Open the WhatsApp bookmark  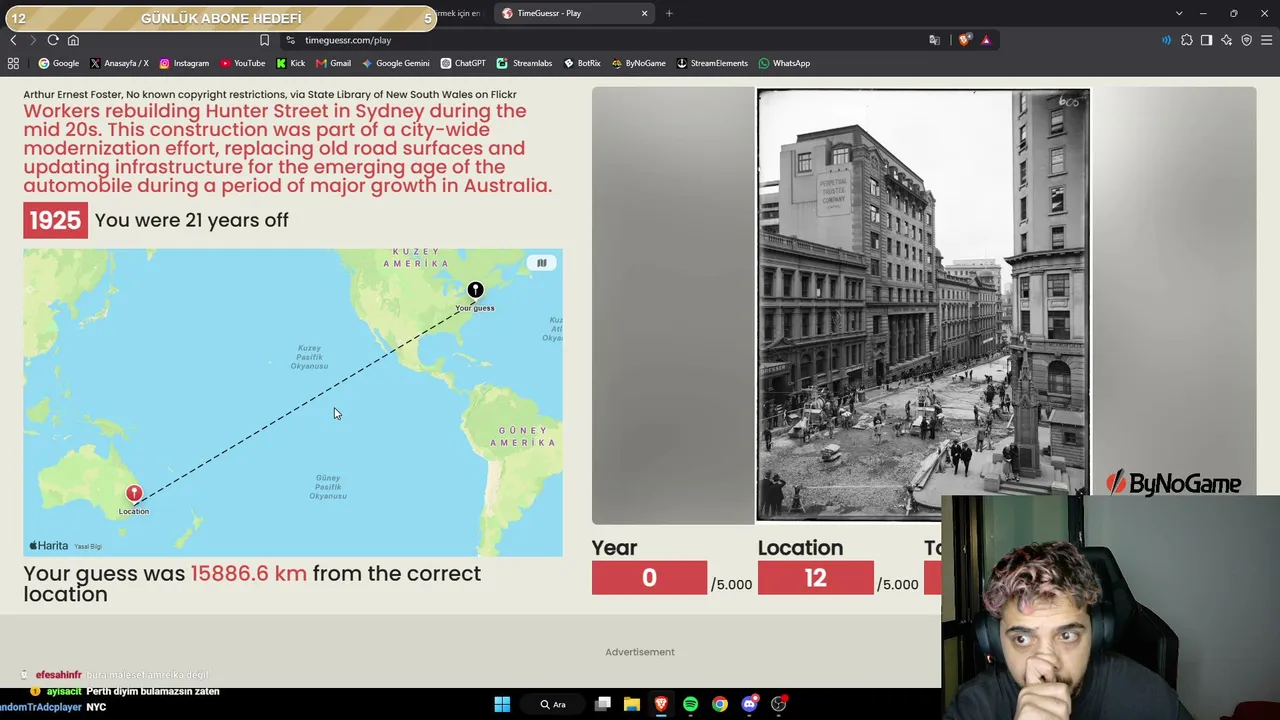point(784,63)
